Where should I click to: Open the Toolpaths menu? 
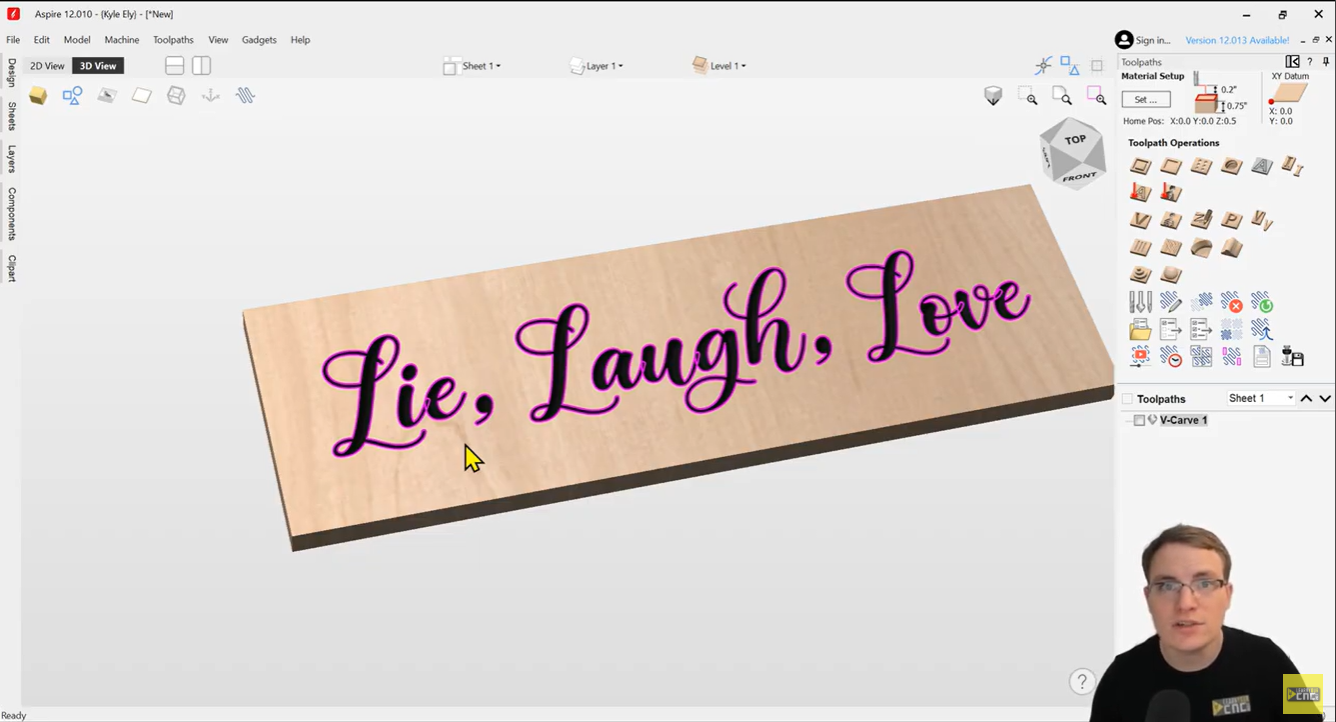[173, 40]
